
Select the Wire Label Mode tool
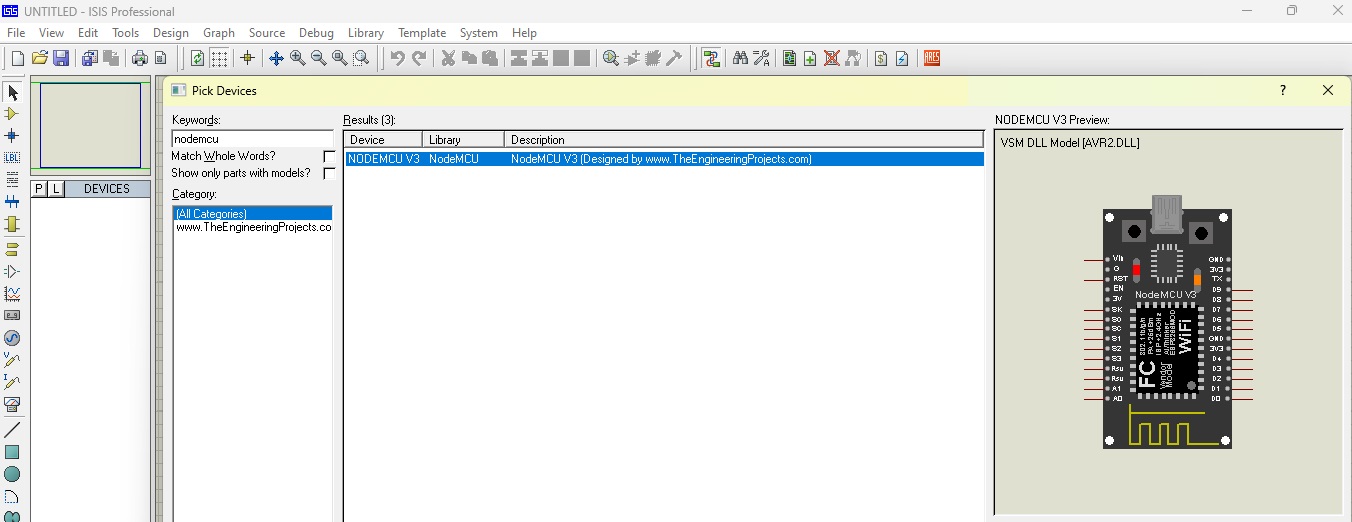point(12,157)
